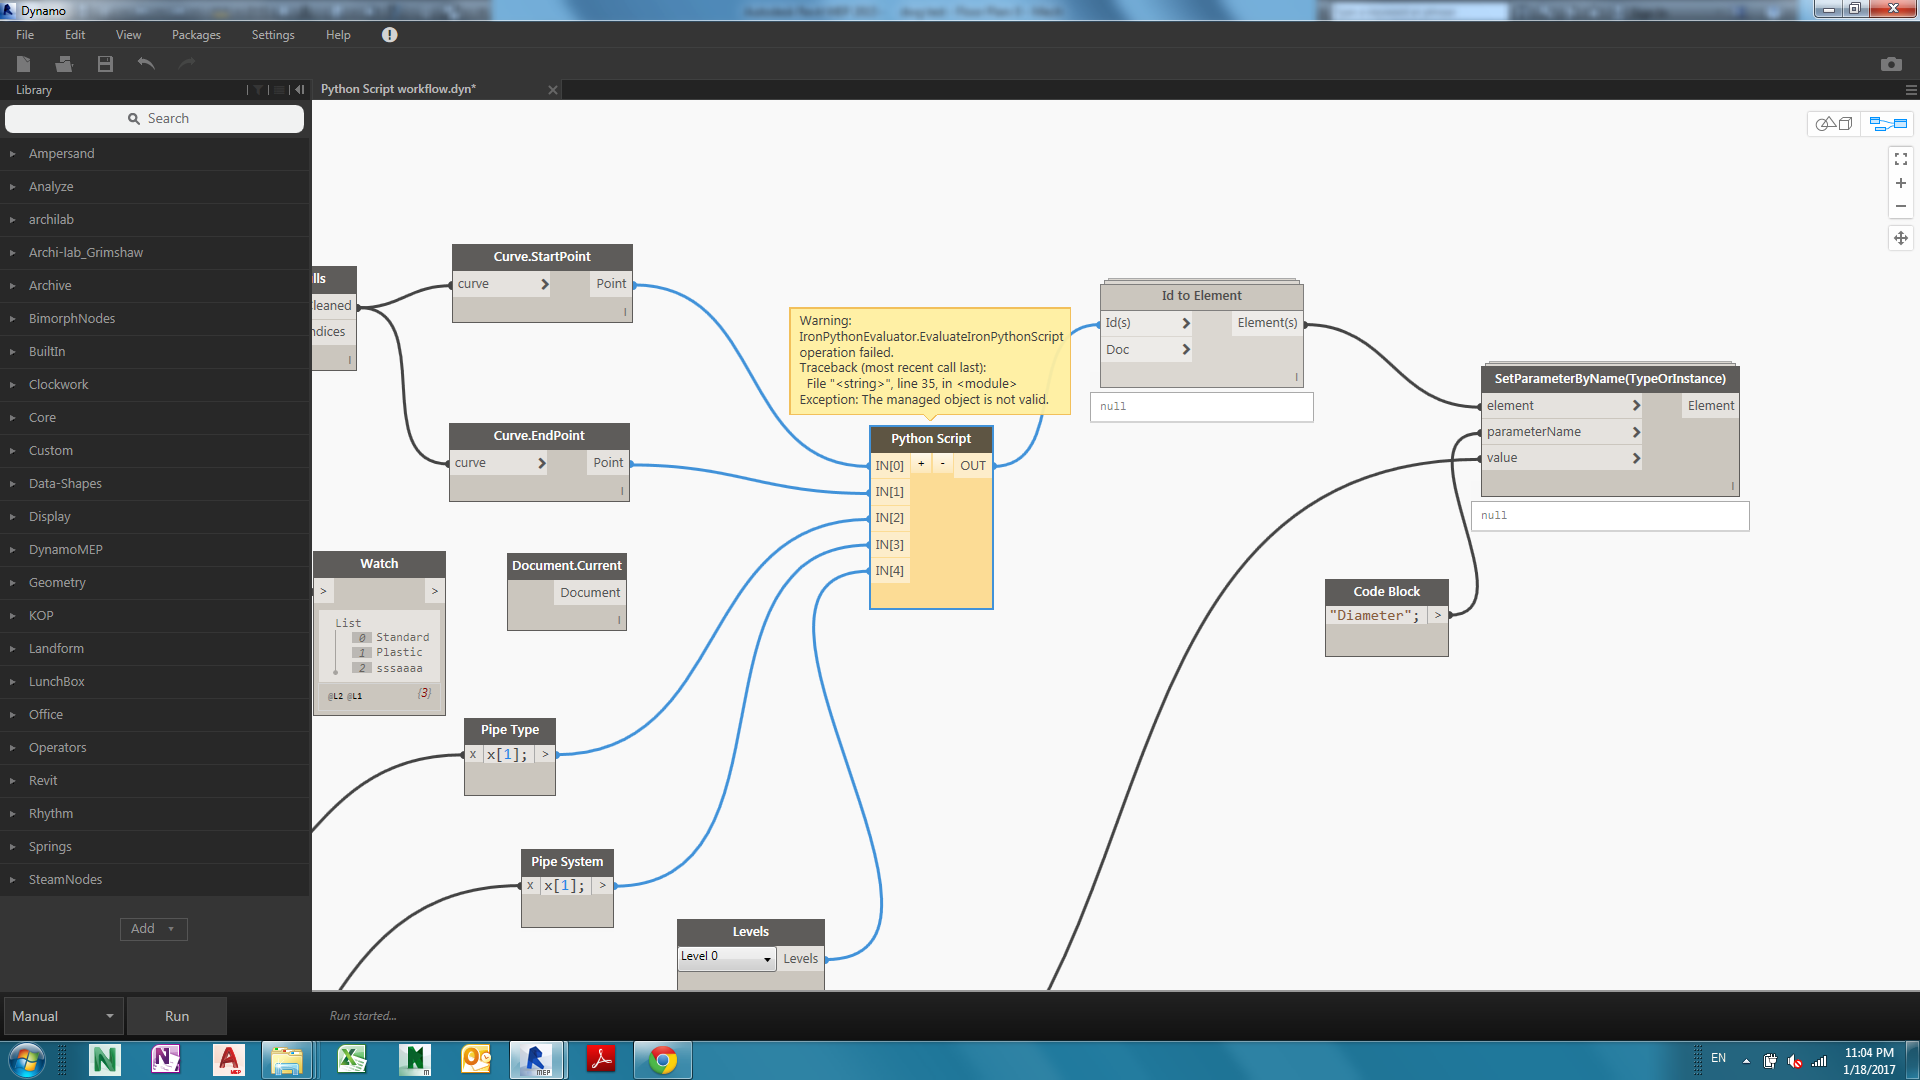Open the Settings menu

click(x=272, y=35)
